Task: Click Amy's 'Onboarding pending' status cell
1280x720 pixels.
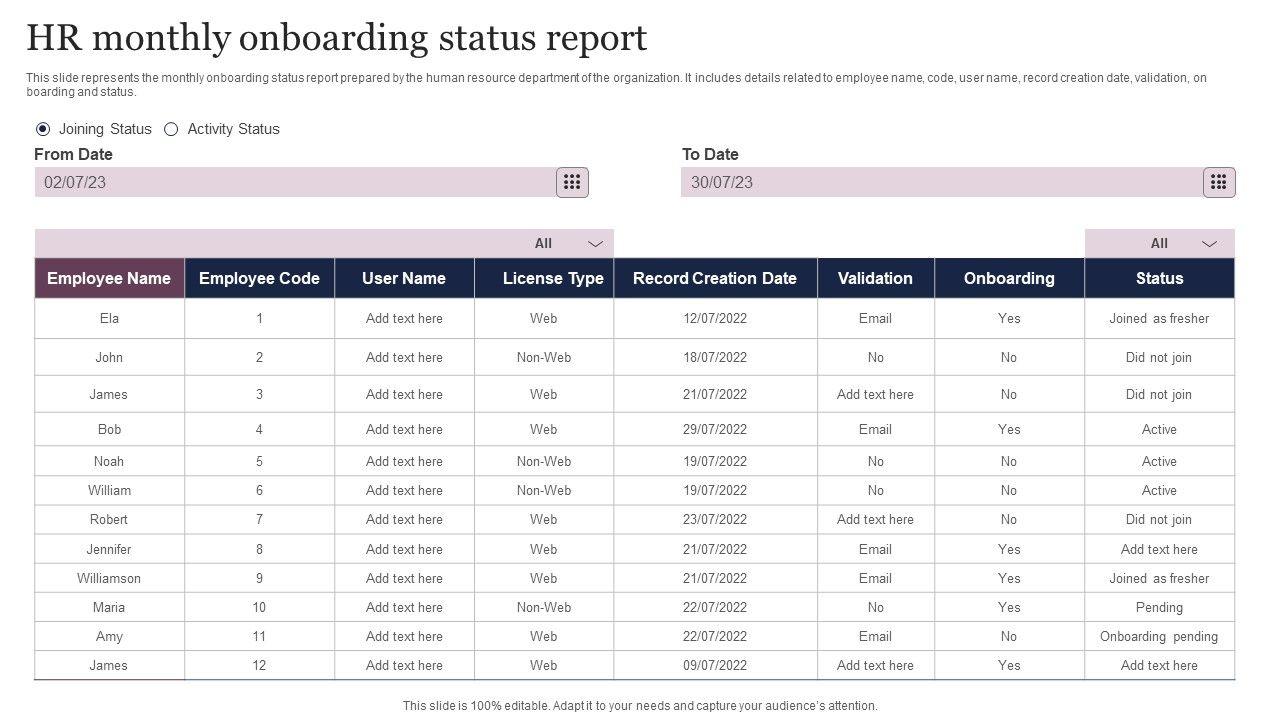Action: 1159,636
